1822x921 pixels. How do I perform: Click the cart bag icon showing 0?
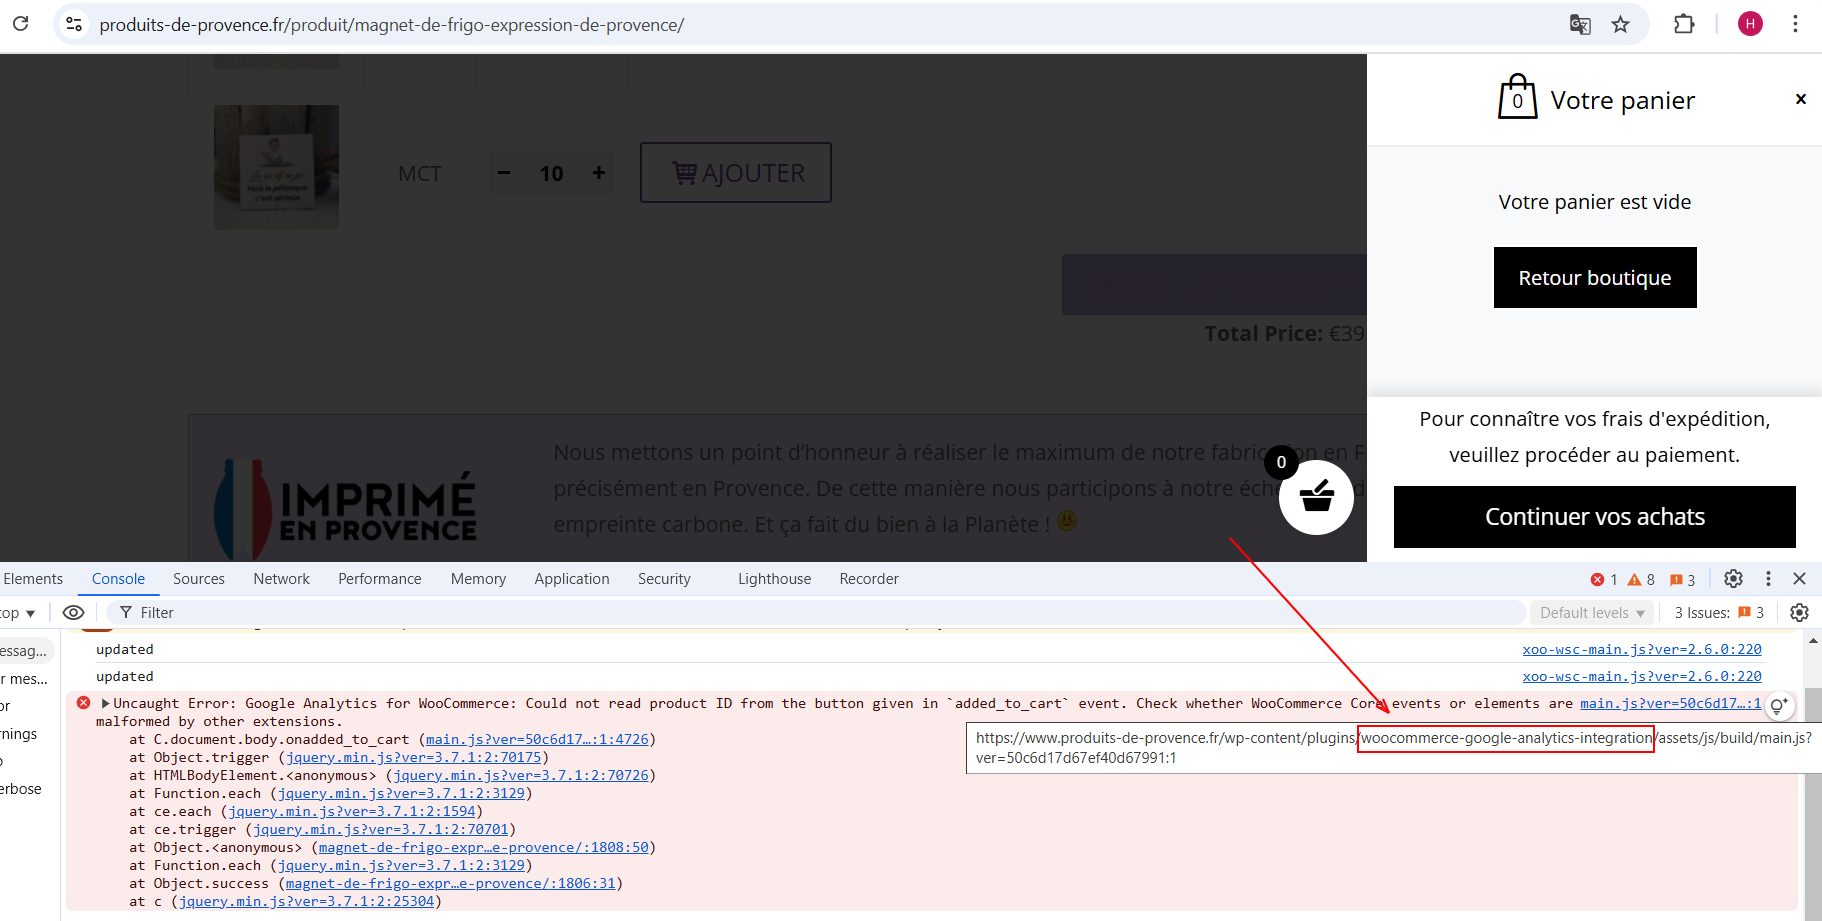click(1517, 97)
